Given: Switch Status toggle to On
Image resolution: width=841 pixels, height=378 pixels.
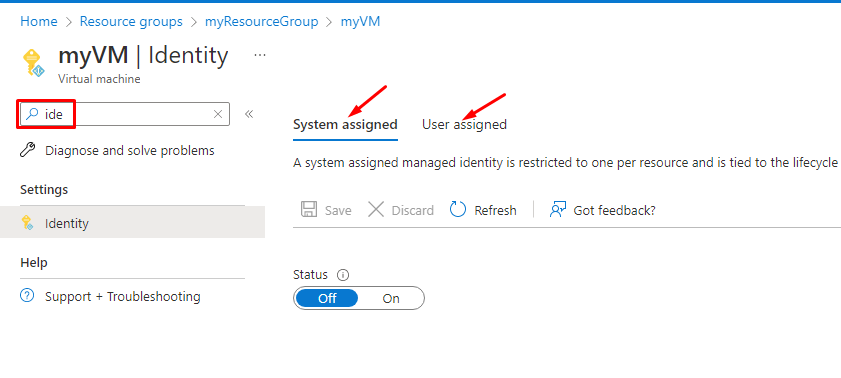Looking at the screenshot, I should 391,299.
